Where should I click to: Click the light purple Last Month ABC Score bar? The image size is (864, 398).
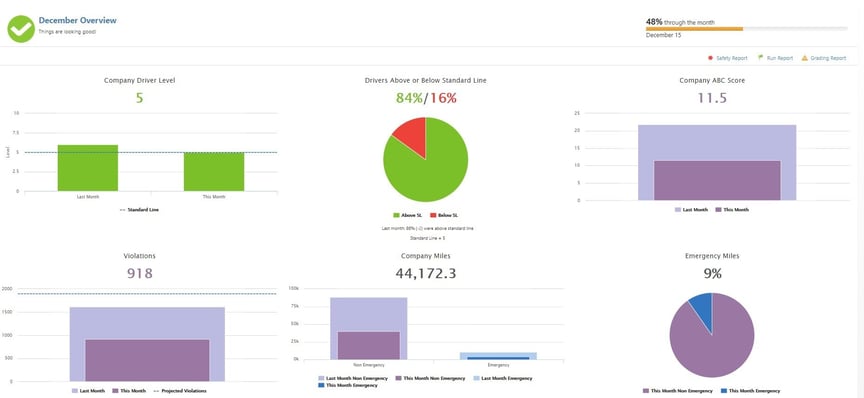(x=717, y=142)
